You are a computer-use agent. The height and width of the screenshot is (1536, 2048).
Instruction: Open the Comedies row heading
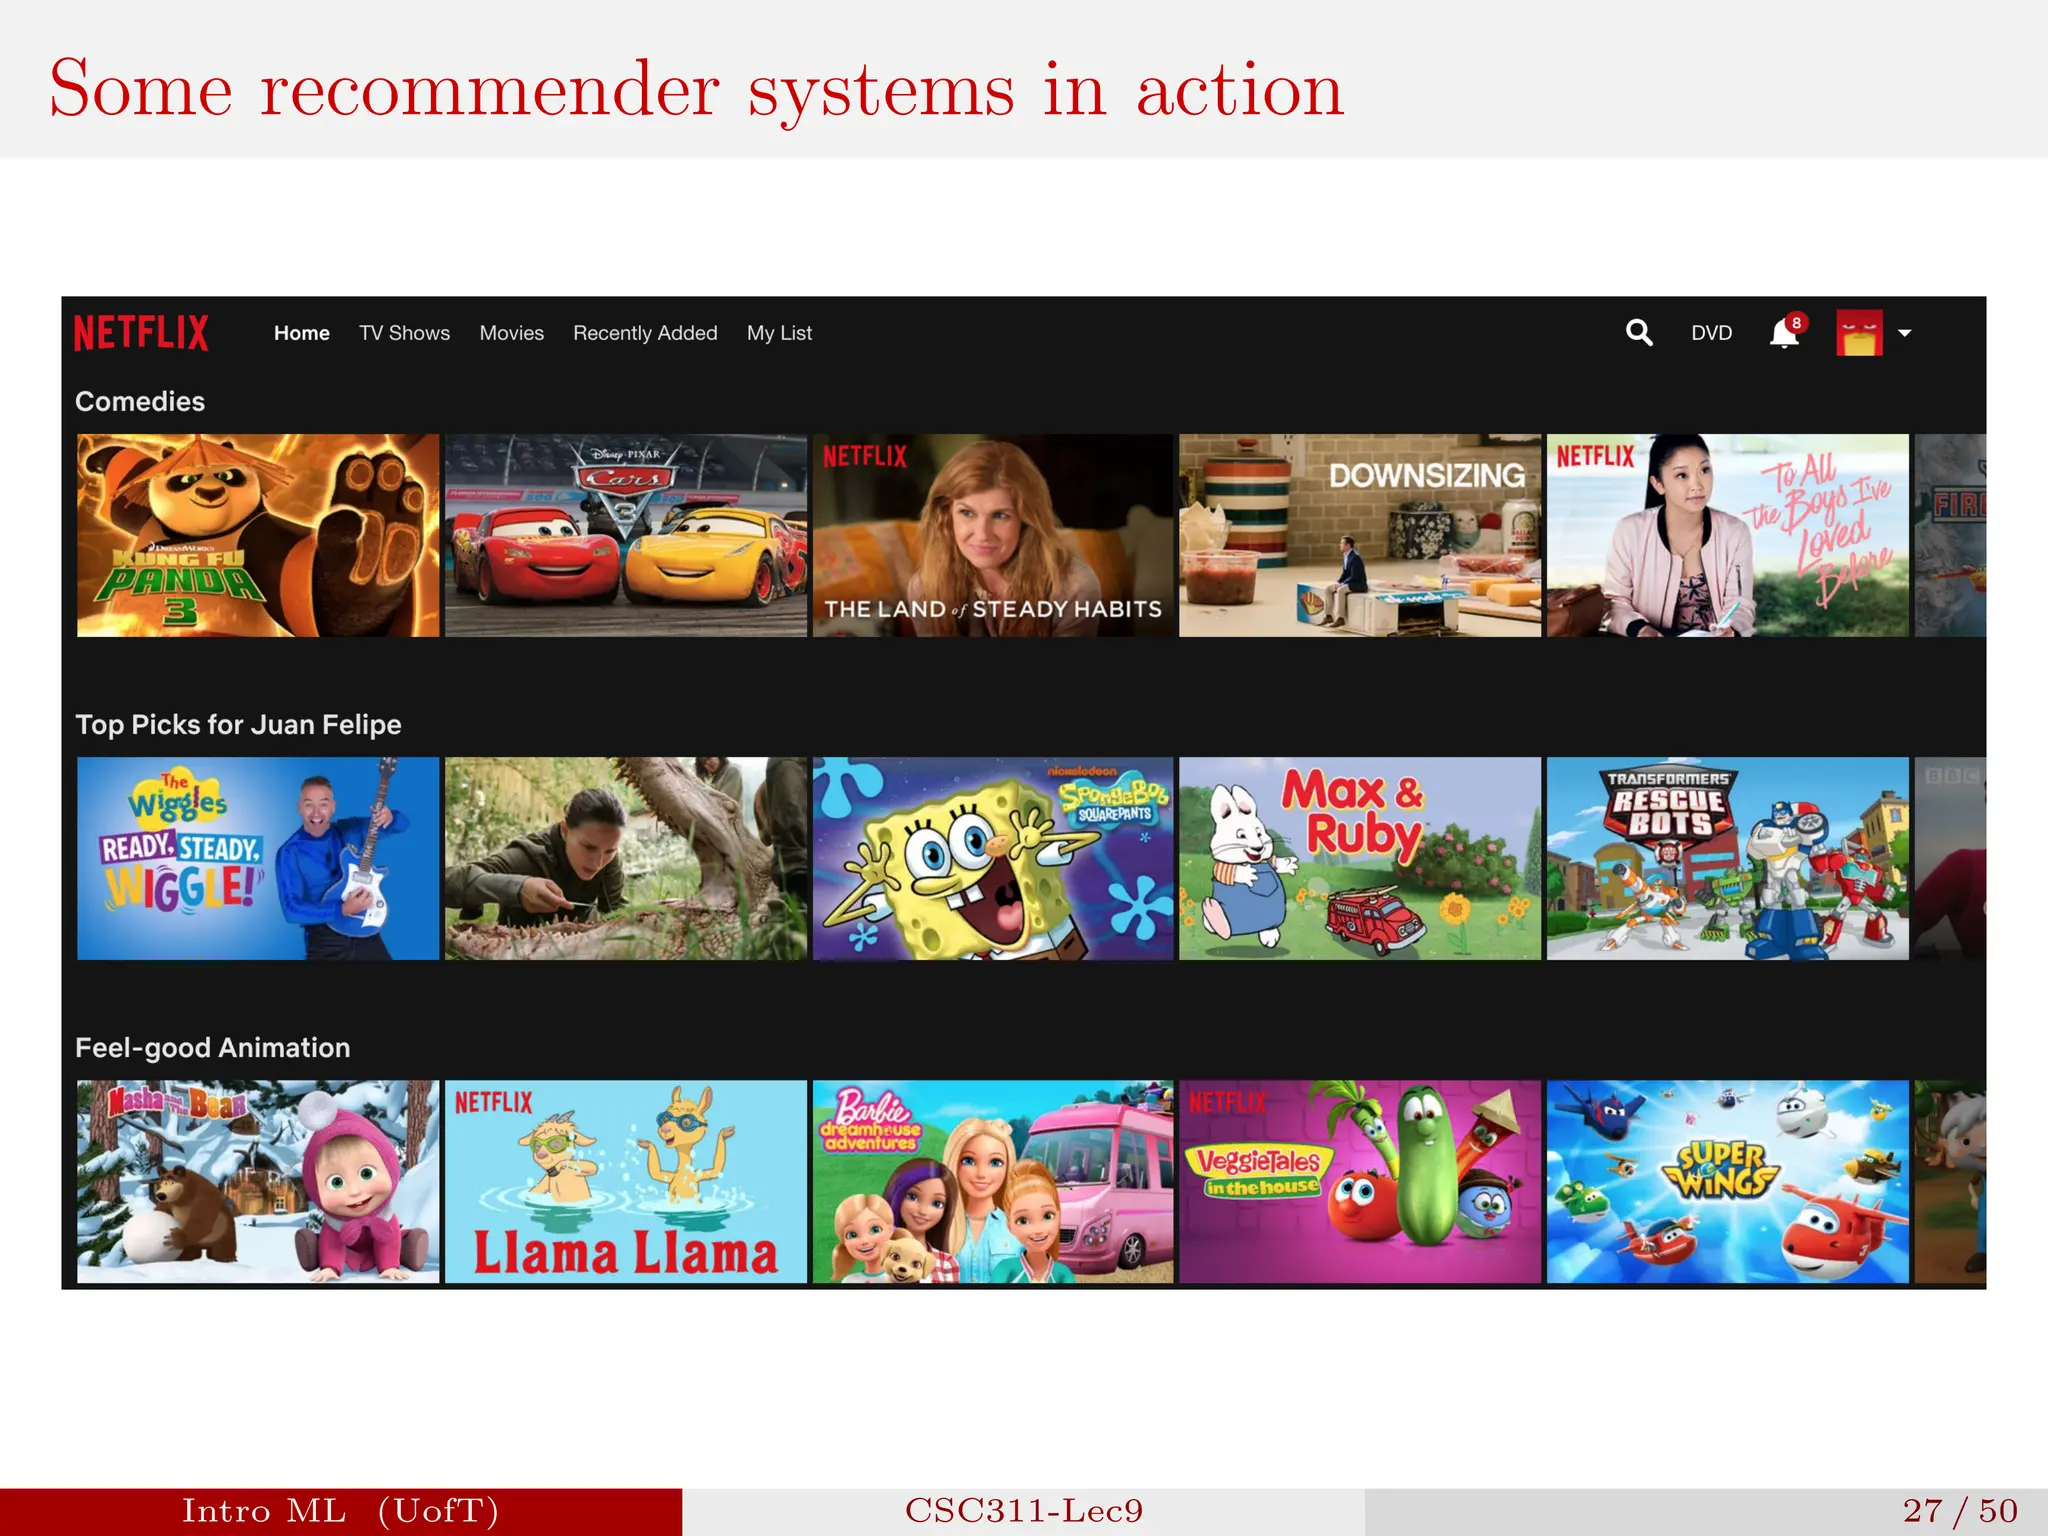tap(140, 401)
